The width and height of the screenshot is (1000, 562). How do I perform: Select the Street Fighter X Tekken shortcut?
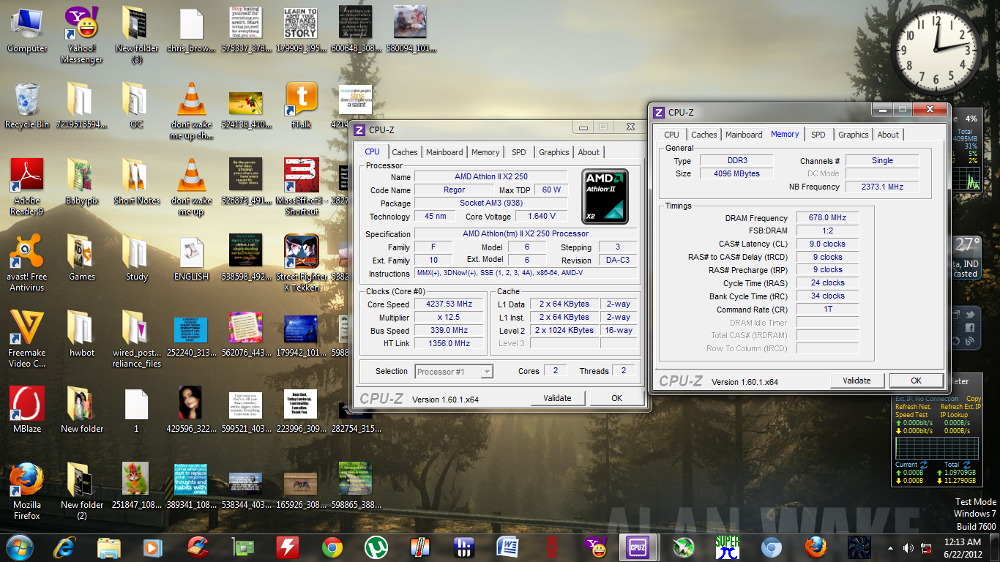pos(301,263)
